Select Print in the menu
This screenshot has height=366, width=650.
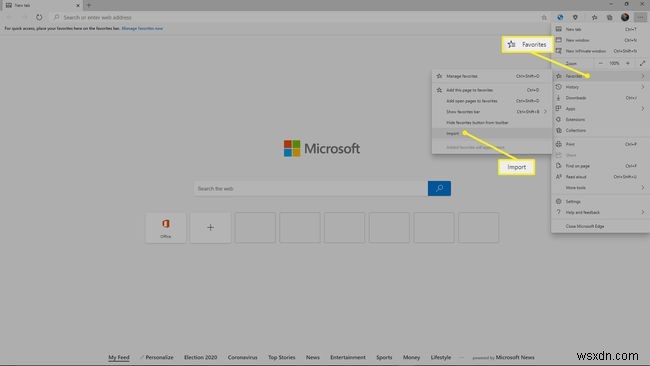[x=600, y=144]
